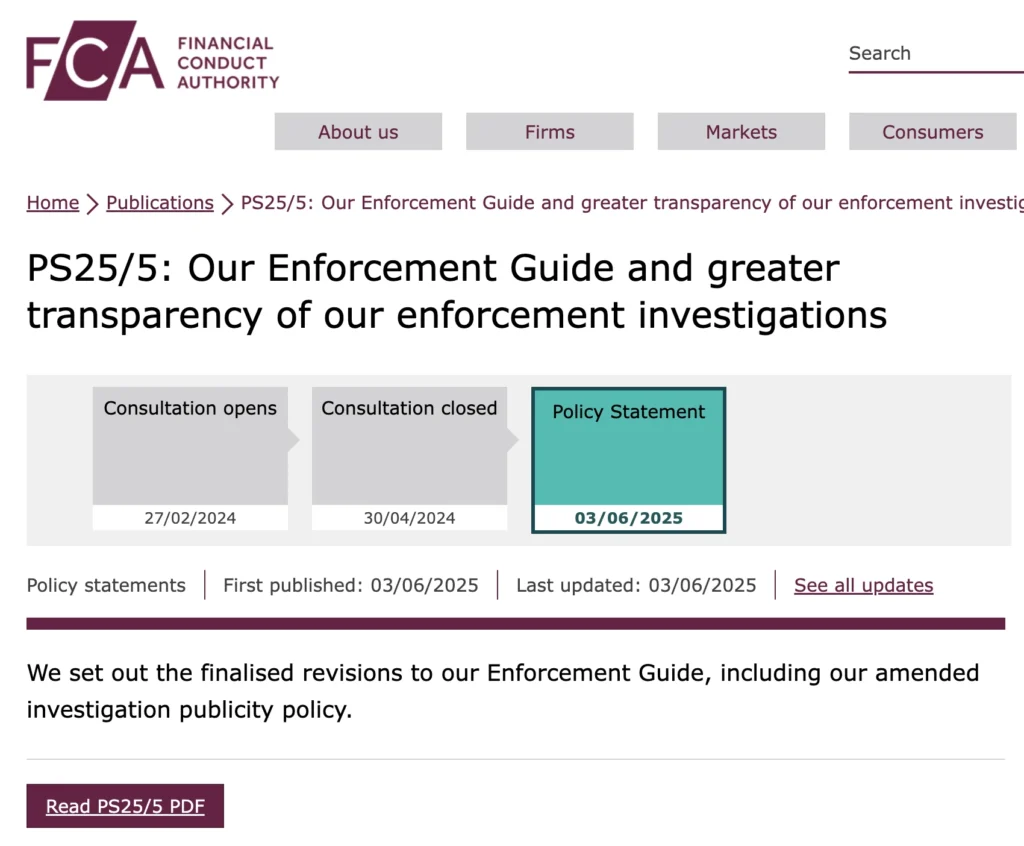Open the Markets menu
The width and height of the screenshot is (1024, 846).
(x=741, y=131)
